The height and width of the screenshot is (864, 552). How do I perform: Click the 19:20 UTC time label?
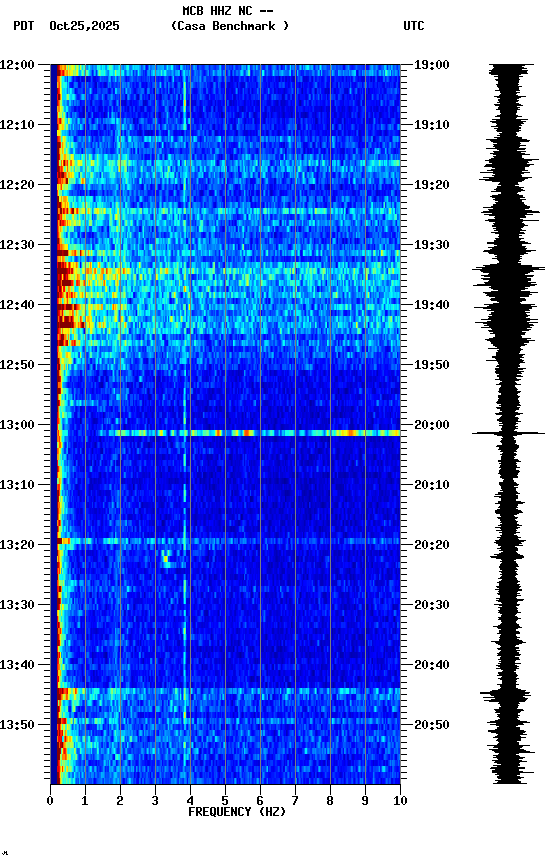(x=431, y=185)
